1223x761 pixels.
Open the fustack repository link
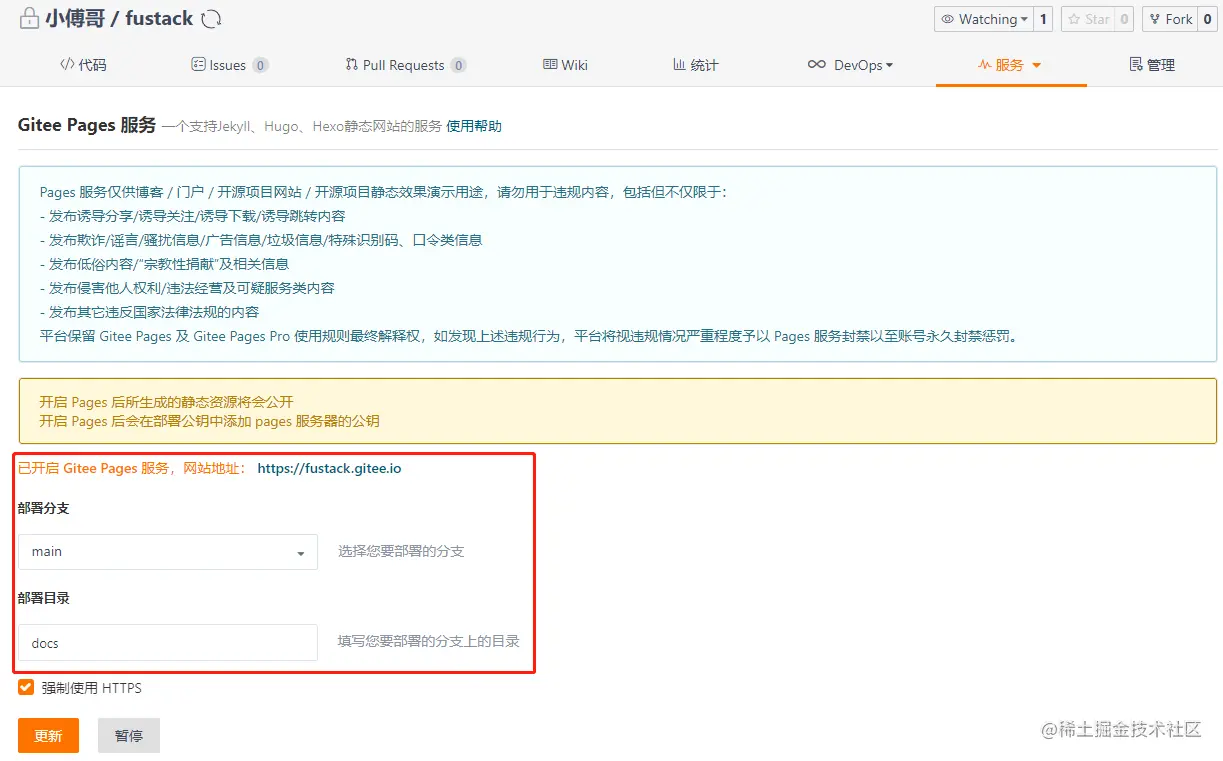click(x=159, y=19)
